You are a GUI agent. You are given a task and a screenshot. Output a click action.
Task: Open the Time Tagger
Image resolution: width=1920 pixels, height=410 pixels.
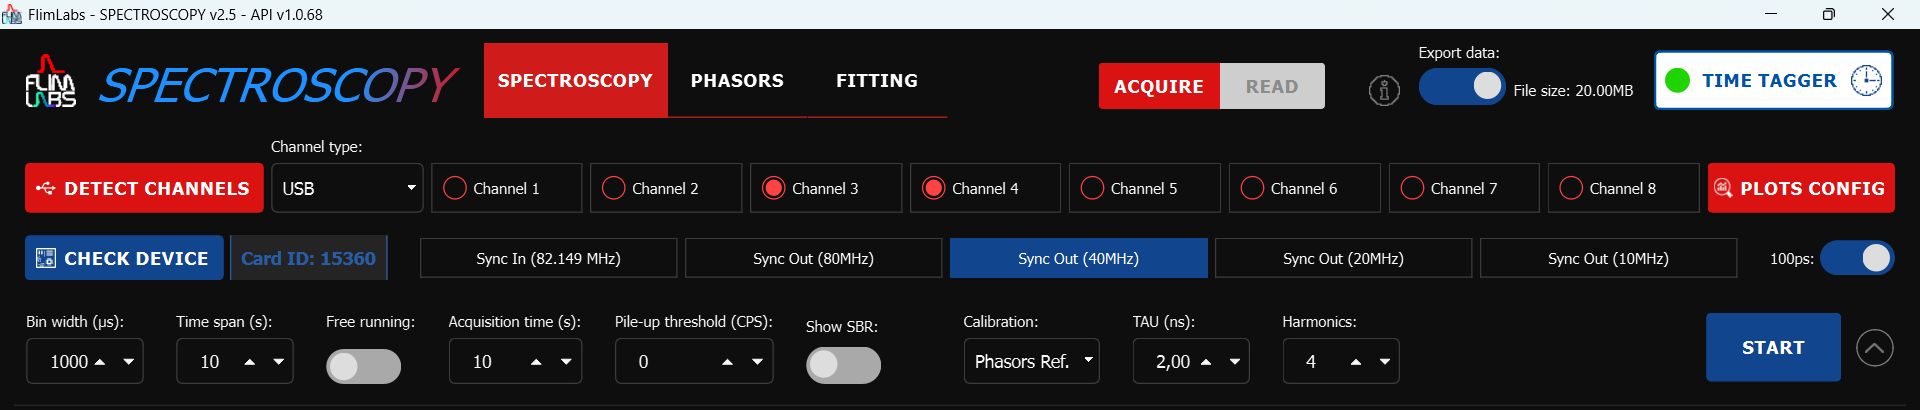click(1773, 80)
